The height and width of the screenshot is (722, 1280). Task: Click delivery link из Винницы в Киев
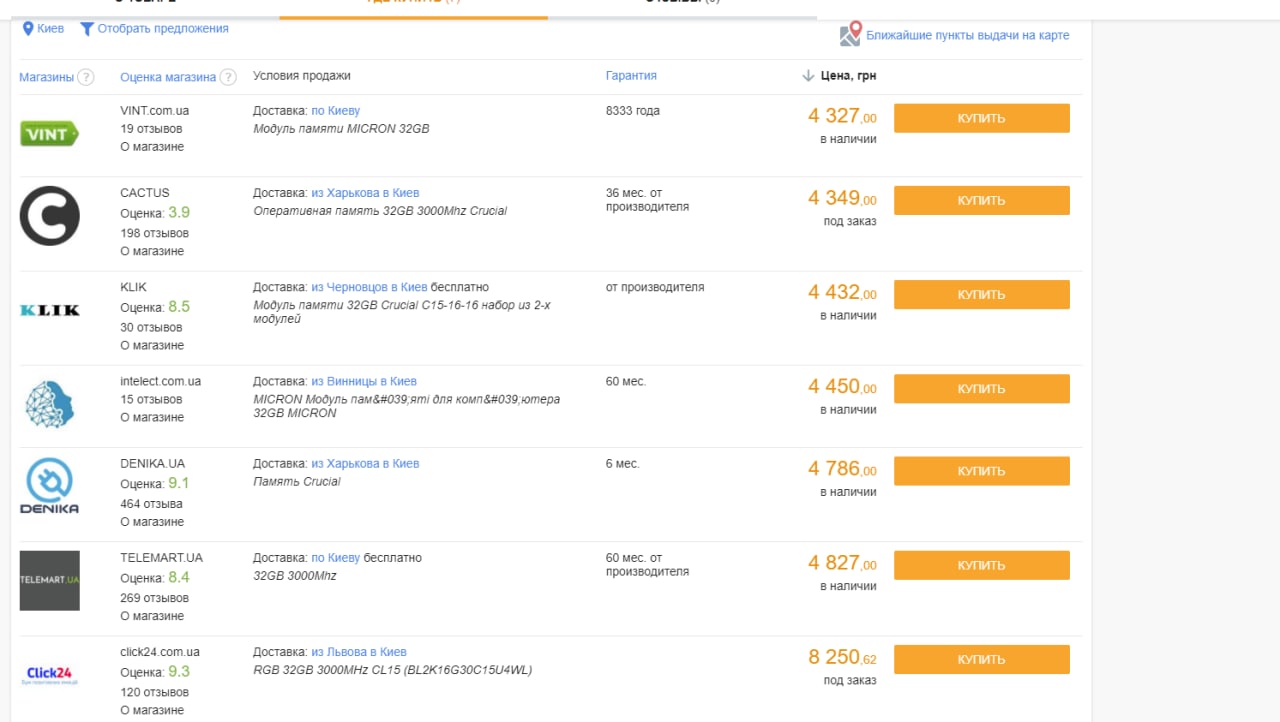364,381
